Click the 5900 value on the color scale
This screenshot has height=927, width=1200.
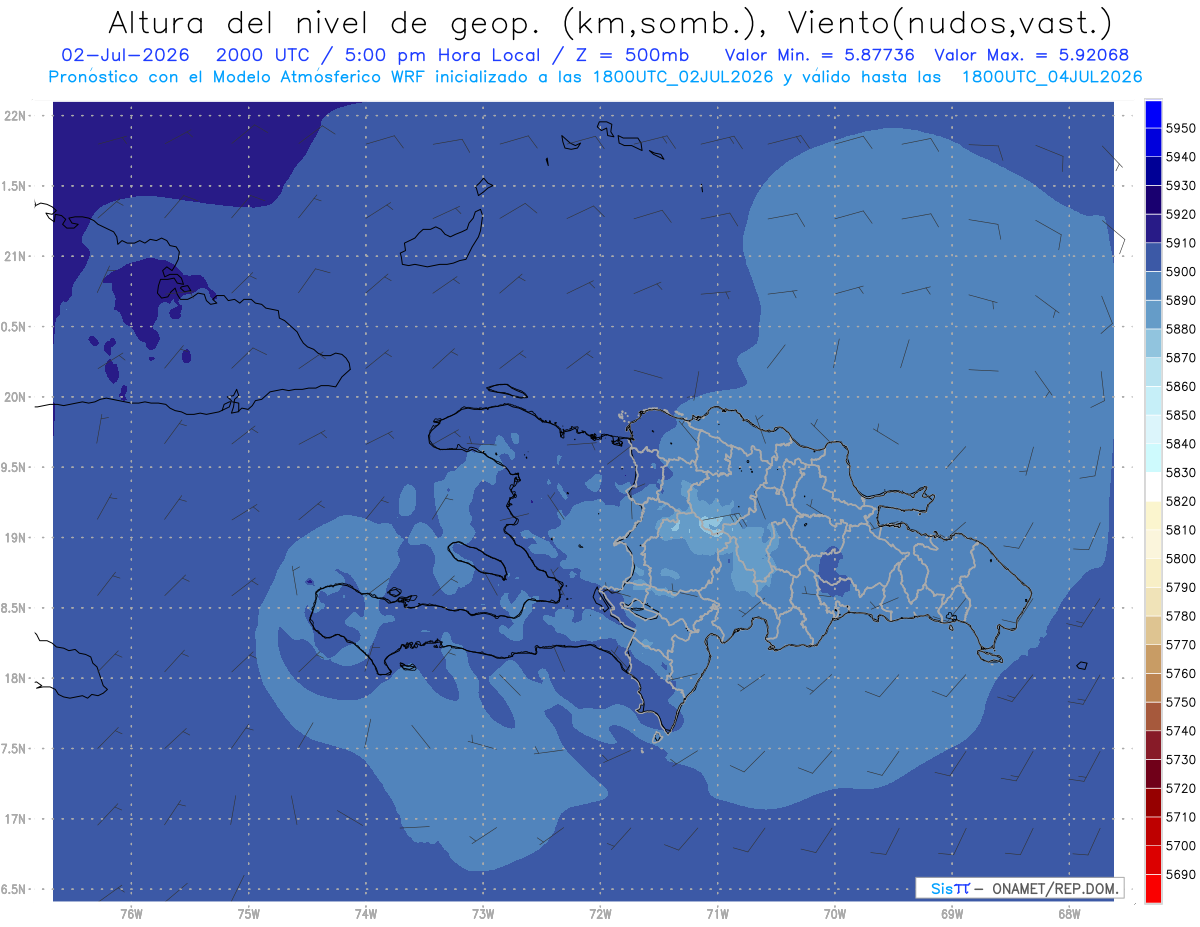click(x=1179, y=271)
